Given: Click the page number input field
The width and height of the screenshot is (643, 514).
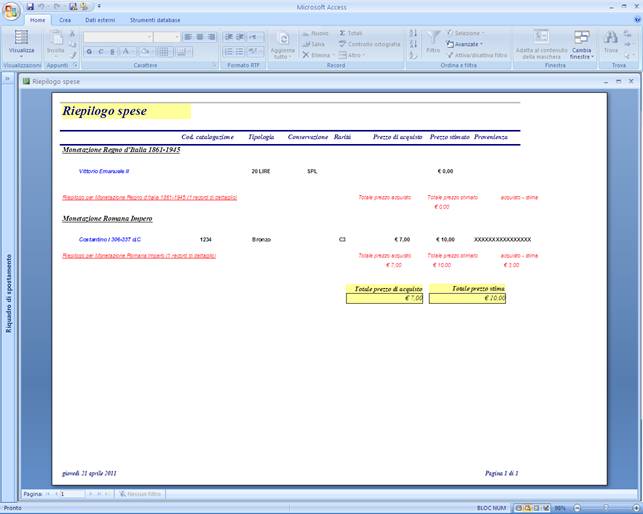Looking at the screenshot, I should pyautogui.click(x=72, y=494).
